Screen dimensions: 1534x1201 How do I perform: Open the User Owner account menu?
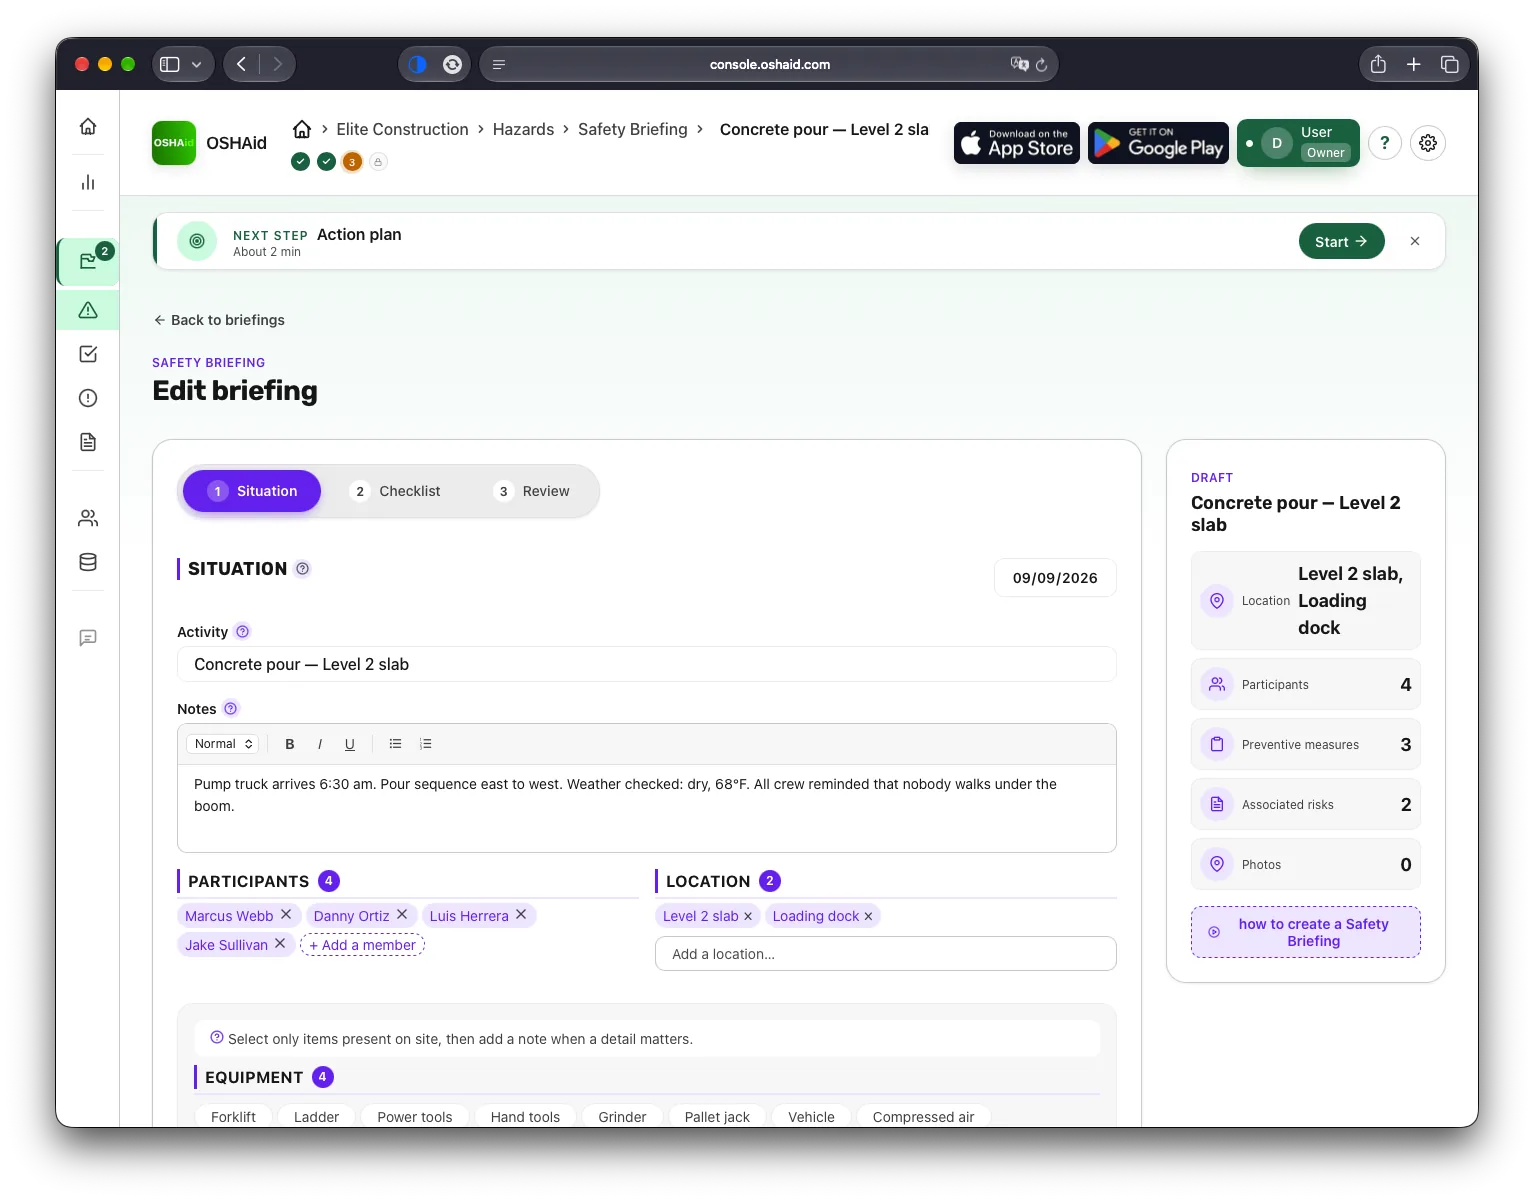pyautogui.click(x=1298, y=143)
